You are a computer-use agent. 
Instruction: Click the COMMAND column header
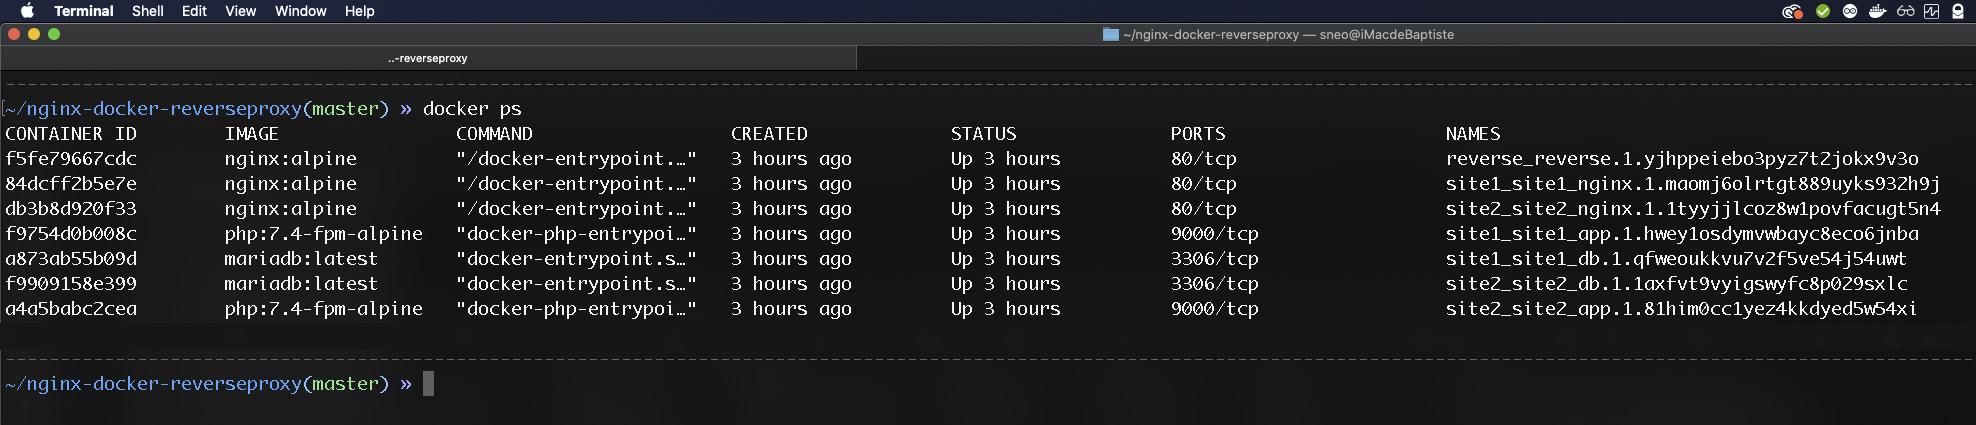[x=494, y=134]
